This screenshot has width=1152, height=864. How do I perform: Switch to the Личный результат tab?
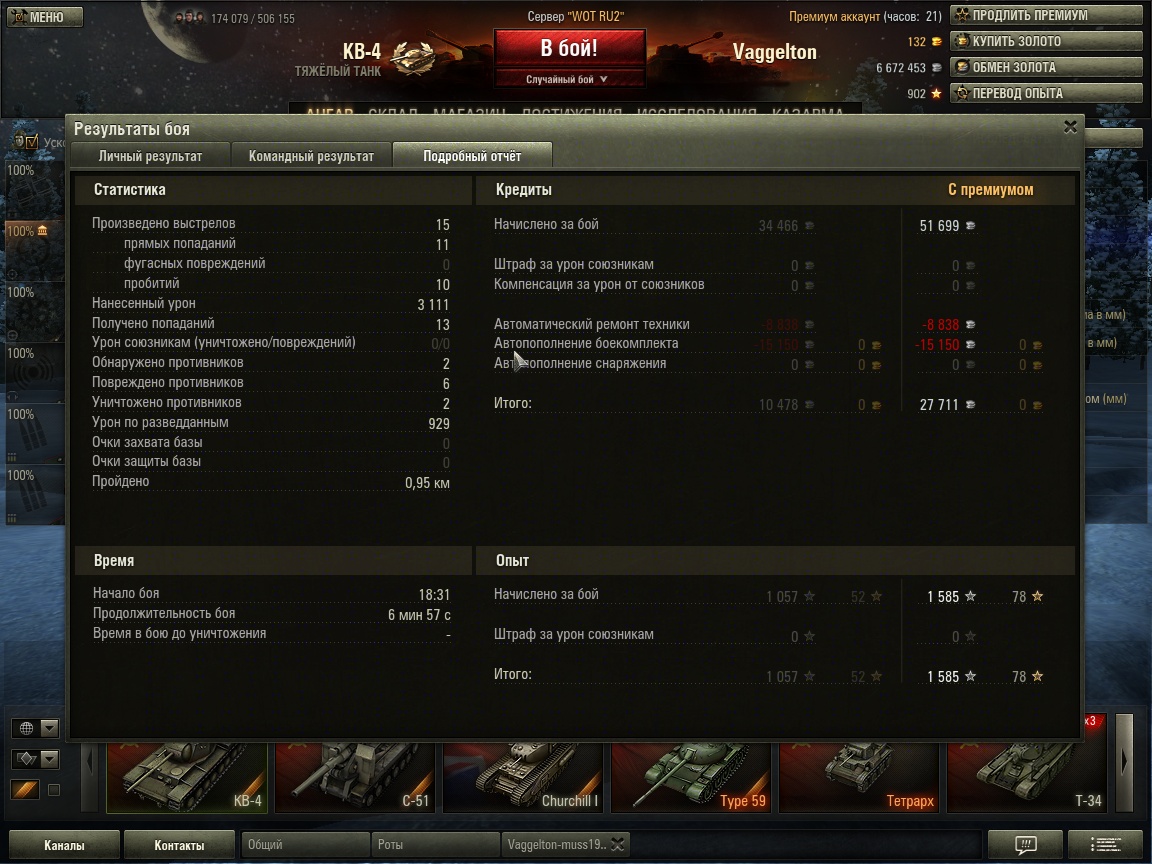pyautogui.click(x=151, y=156)
